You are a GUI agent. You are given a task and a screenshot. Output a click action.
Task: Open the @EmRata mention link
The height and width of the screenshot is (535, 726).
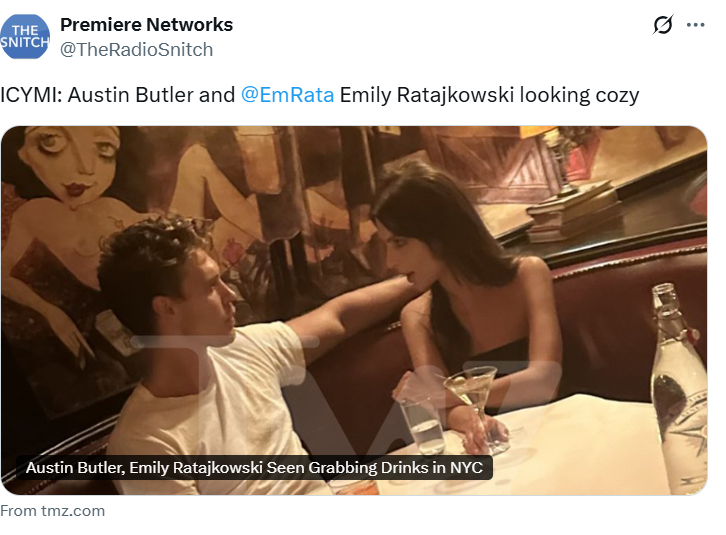pyautogui.click(x=288, y=95)
